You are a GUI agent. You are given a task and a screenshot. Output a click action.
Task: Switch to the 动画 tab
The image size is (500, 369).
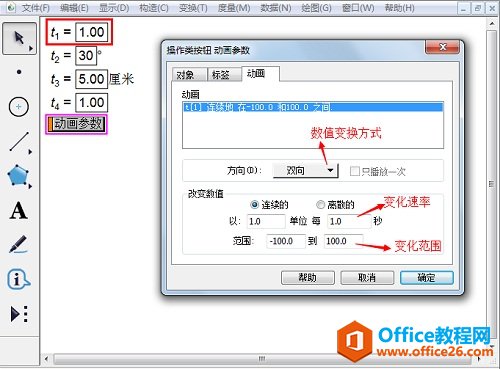click(x=260, y=73)
